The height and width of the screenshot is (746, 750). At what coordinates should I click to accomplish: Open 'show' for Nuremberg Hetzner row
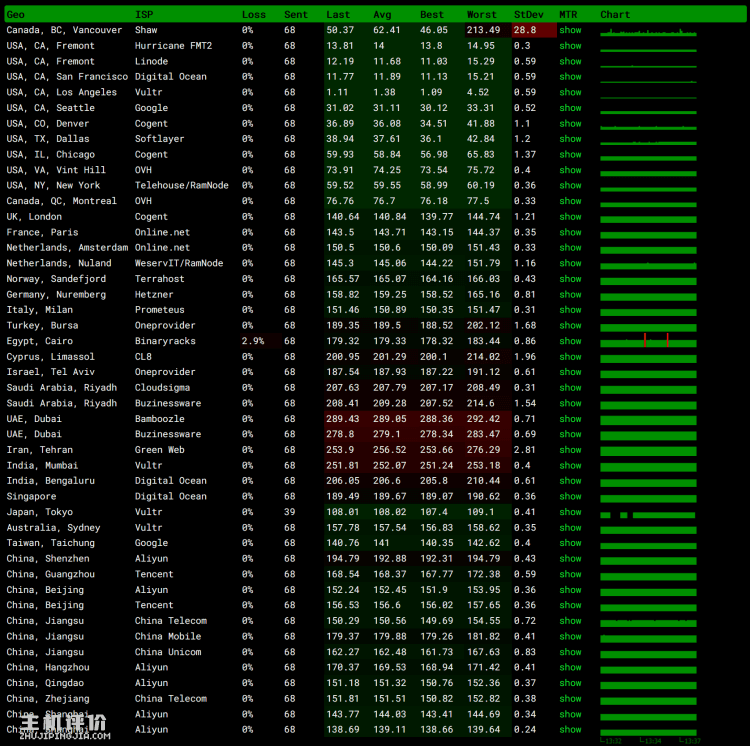(x=570, y=295)
